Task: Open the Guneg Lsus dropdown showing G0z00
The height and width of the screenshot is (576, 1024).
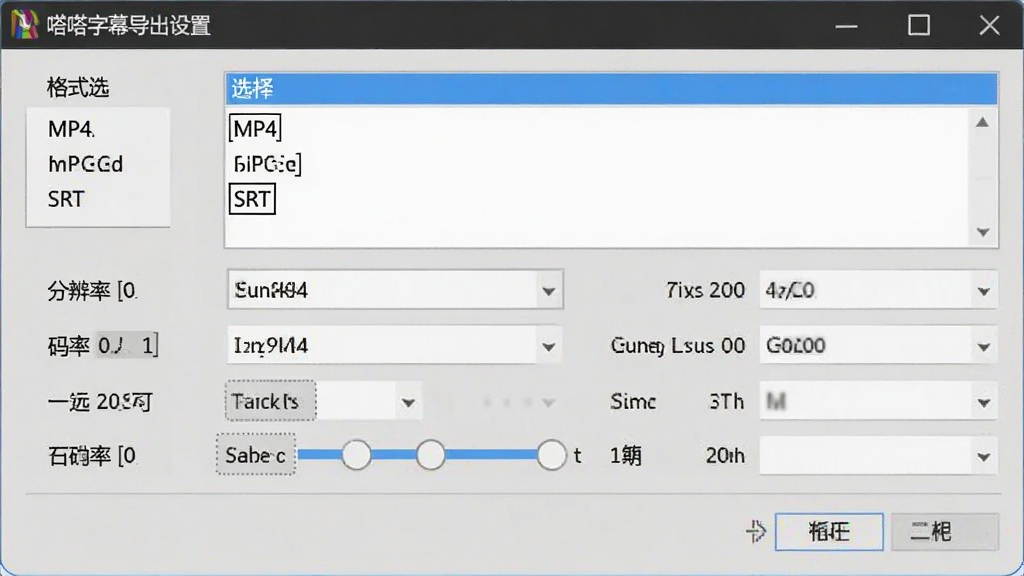Action: pos(878,345)
